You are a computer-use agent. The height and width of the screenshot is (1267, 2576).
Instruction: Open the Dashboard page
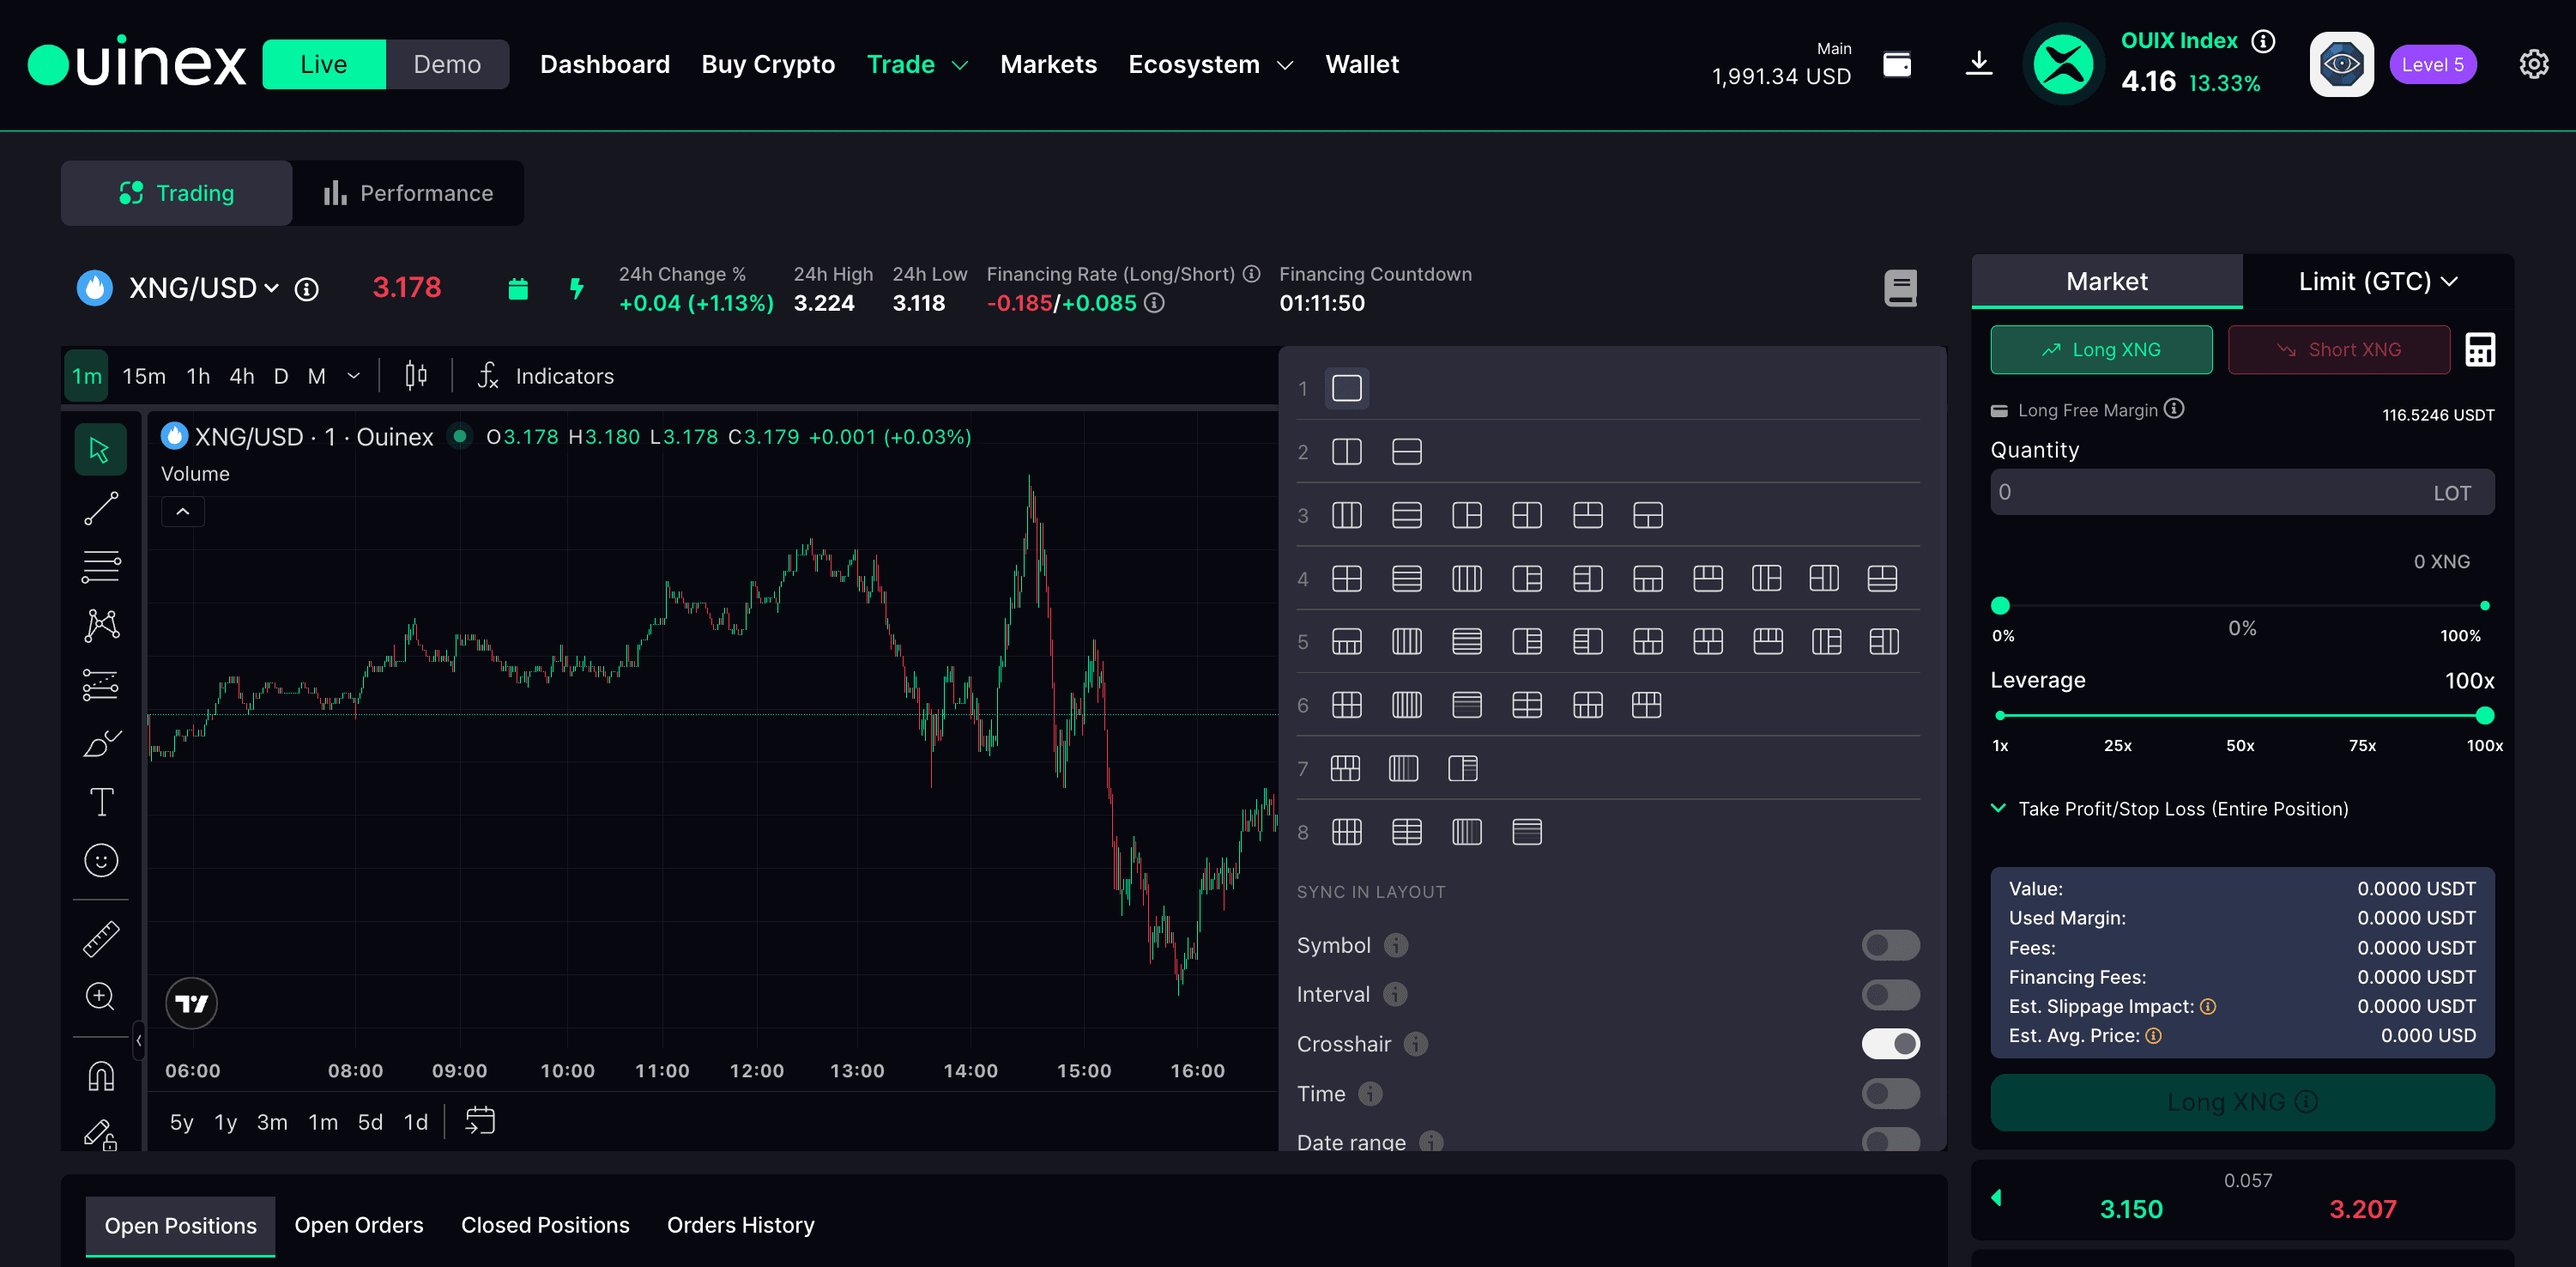point(605,64)
